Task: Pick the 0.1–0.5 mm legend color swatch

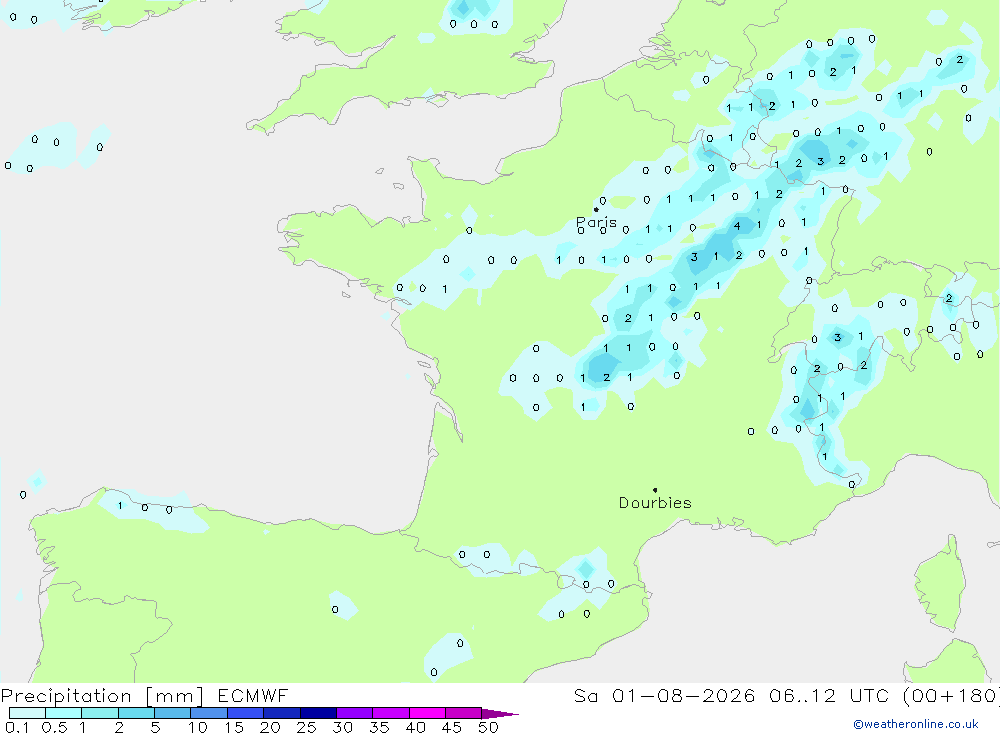Action: 27,713
